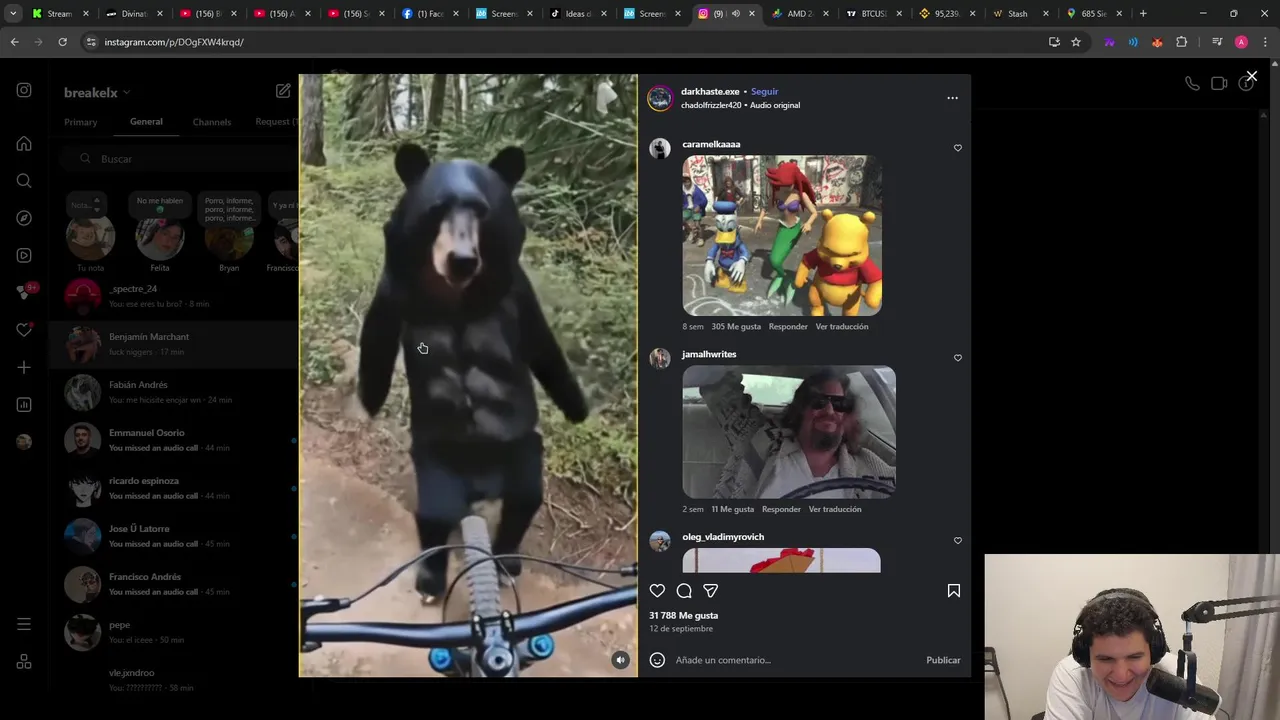The width and height of the screenshot is (1280, 720).
Task: Compose a new message with pencil icon
Action: (x=283, y=91)
